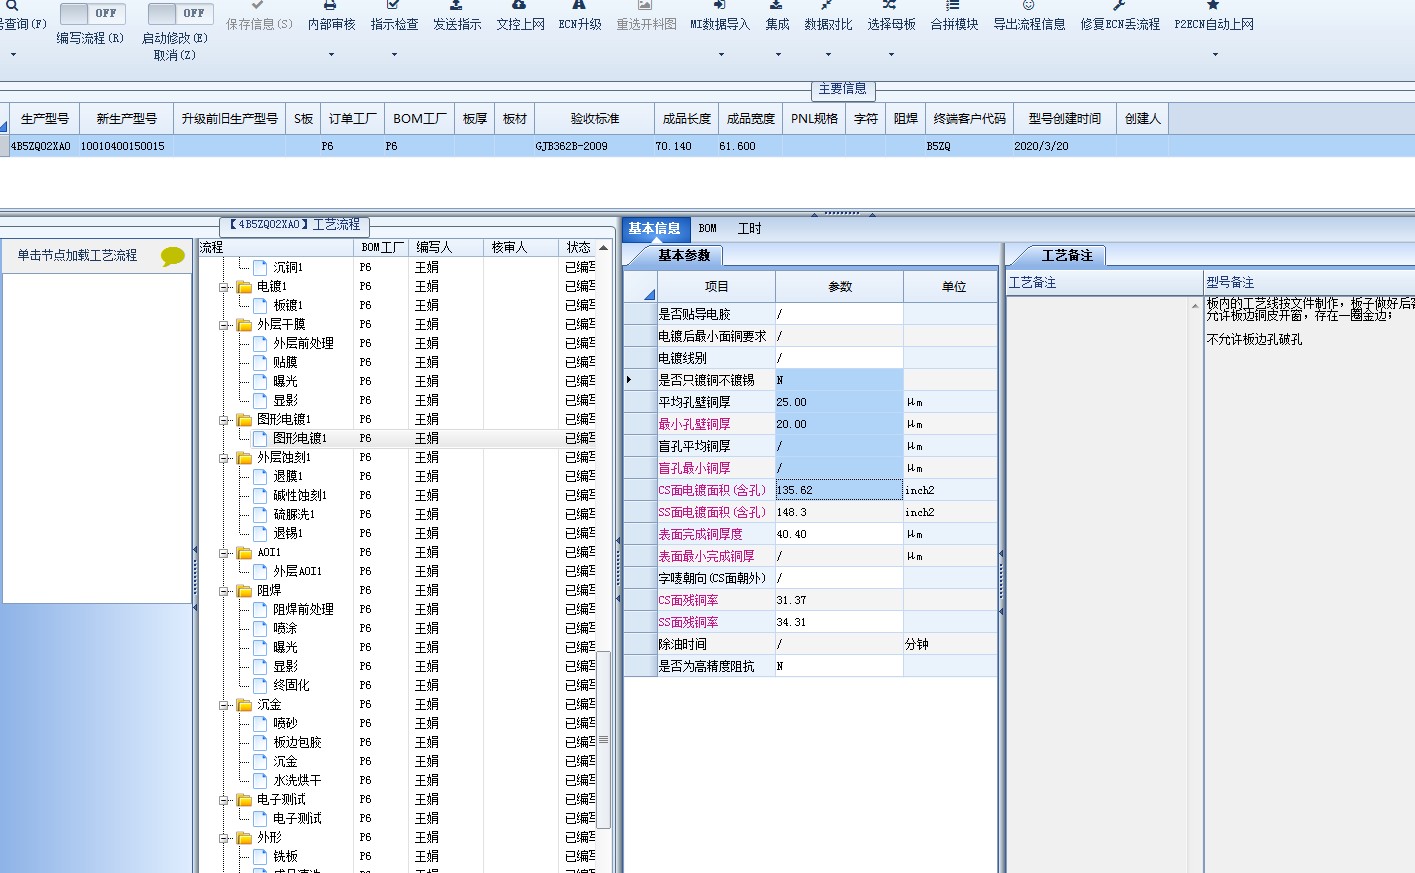Open dropdown arrow under 数据对比
The width and height of the screenshot is (1415, 873).
pos(828,54)
